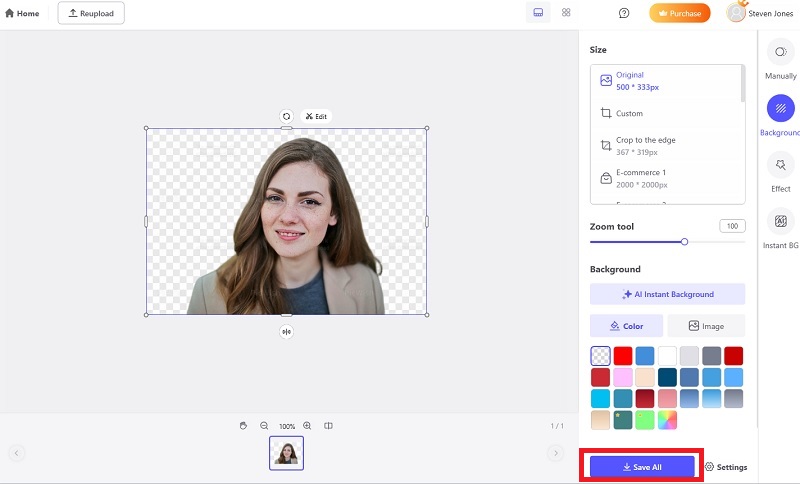
Task: Select the dark teal swatch in last row
Action: tap(623, 420)
